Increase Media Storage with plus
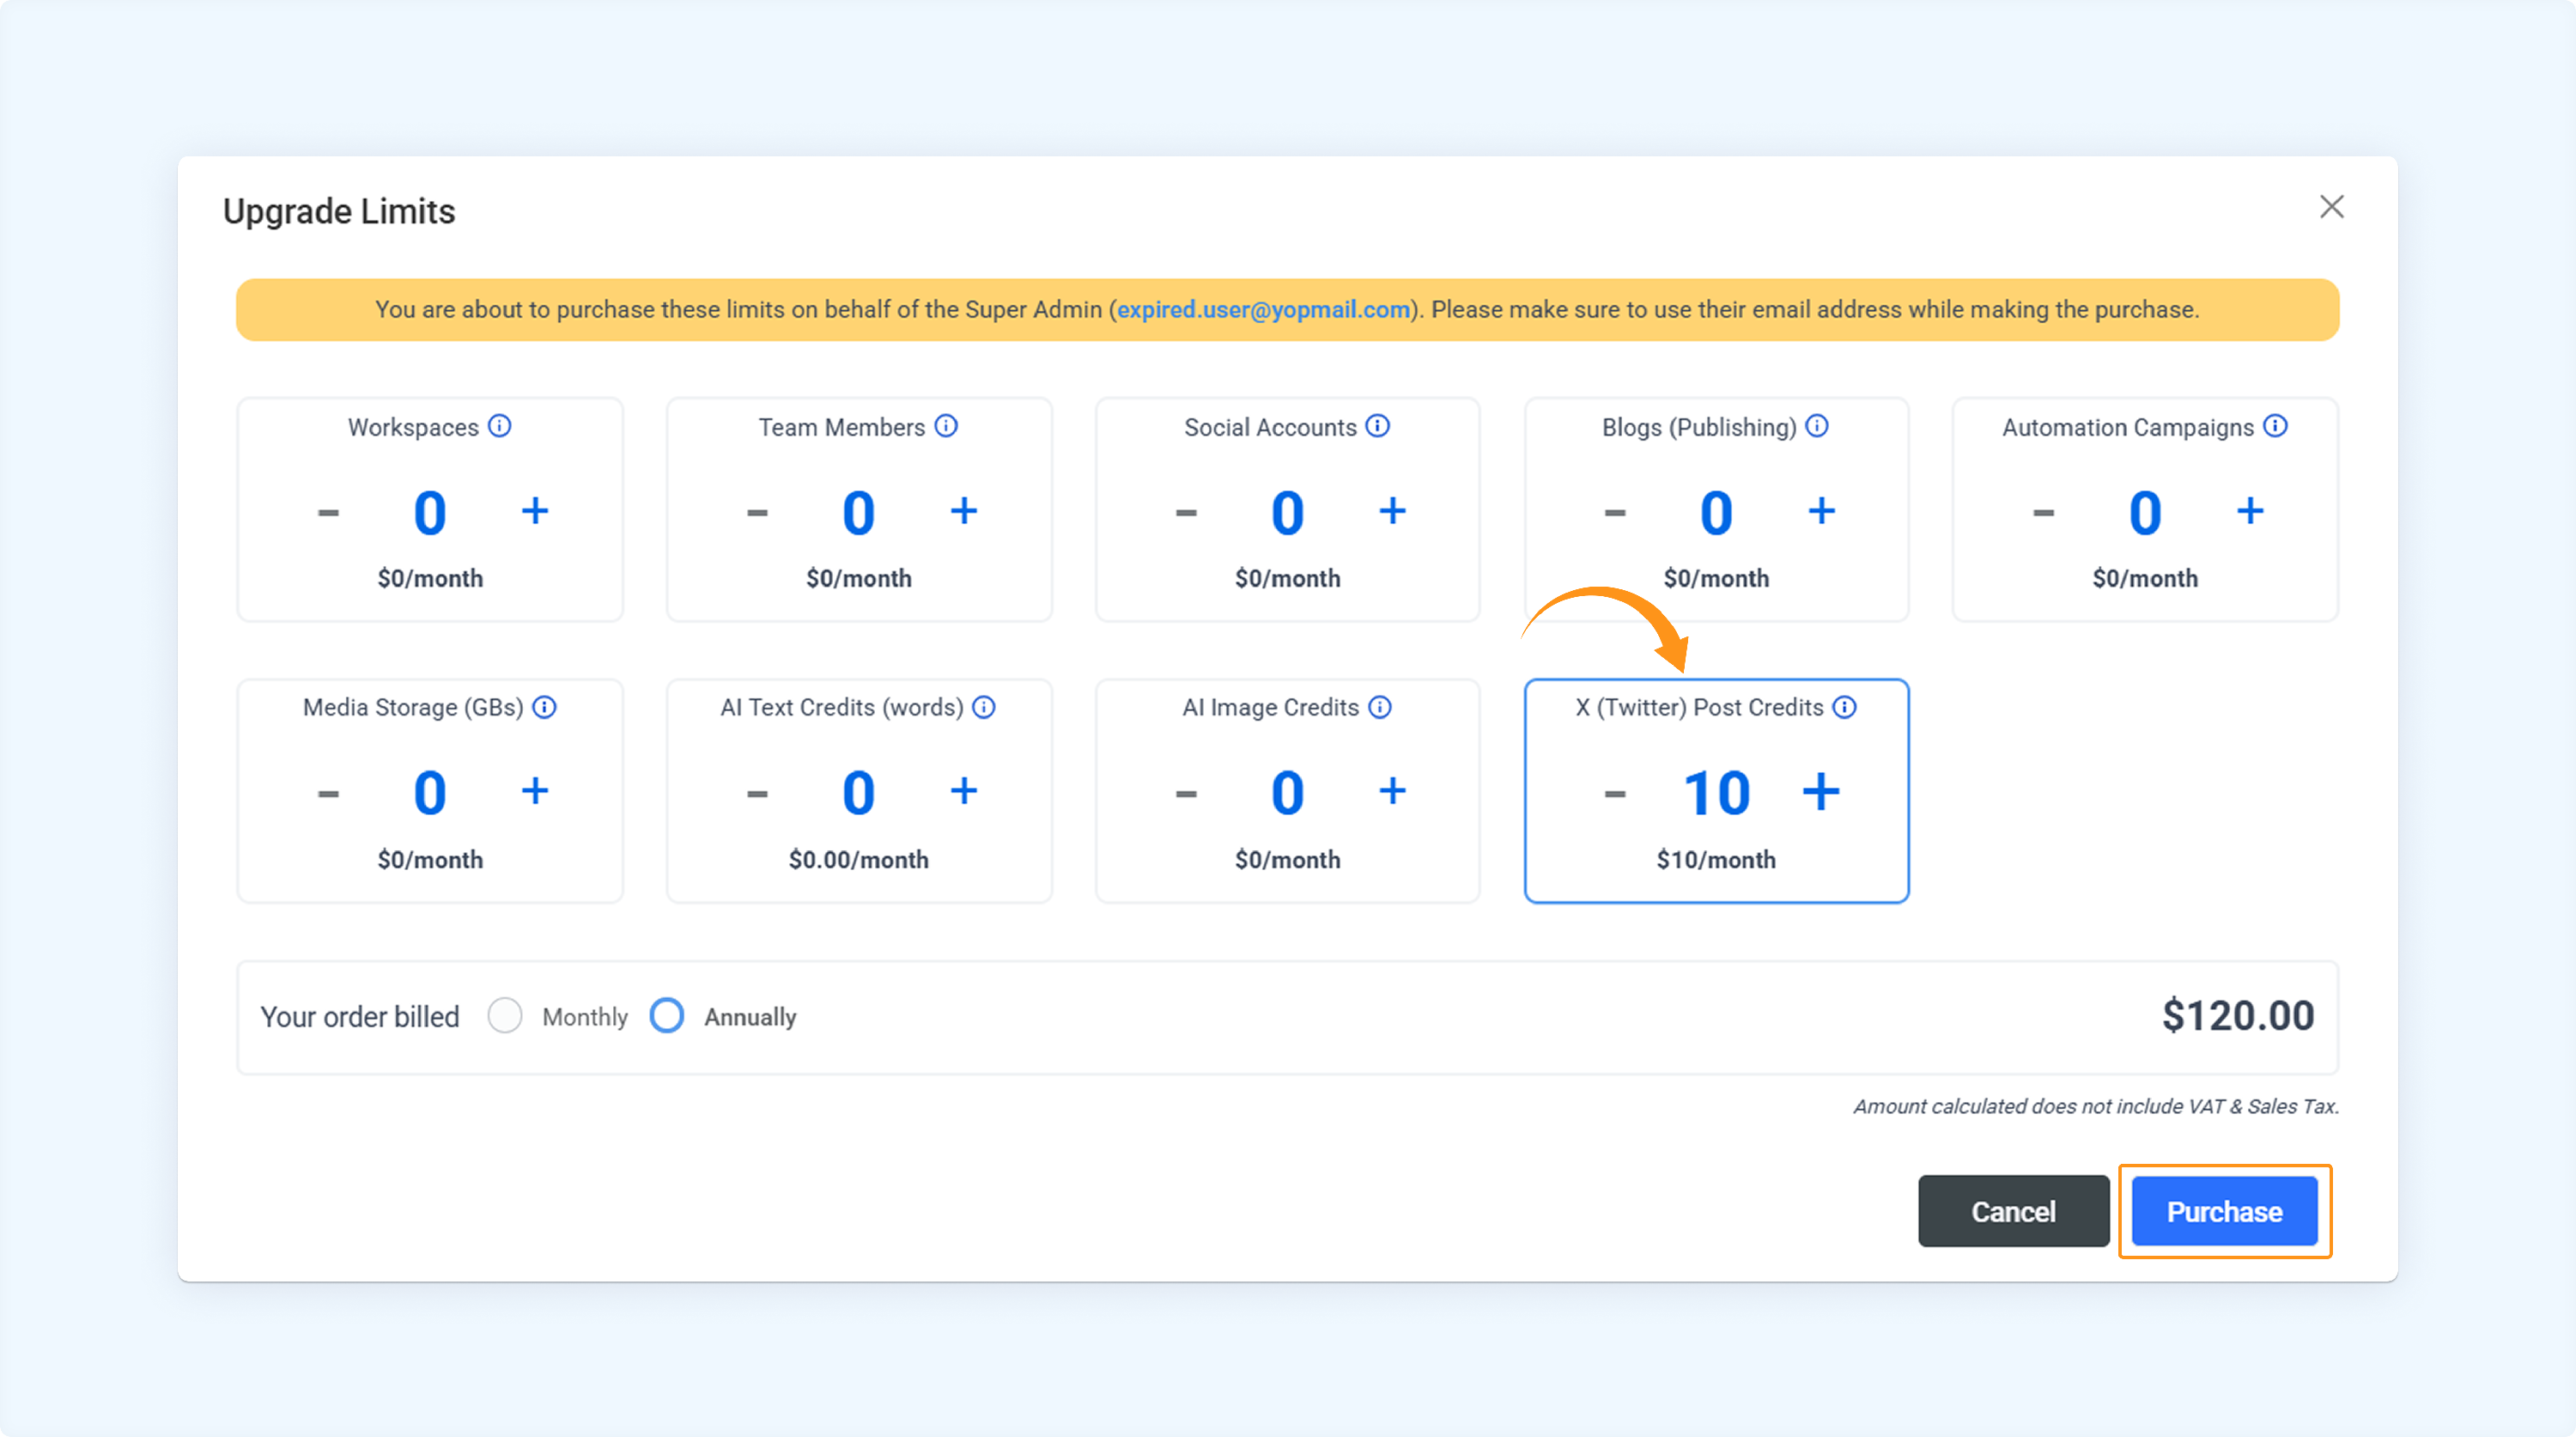 (535, 791)
